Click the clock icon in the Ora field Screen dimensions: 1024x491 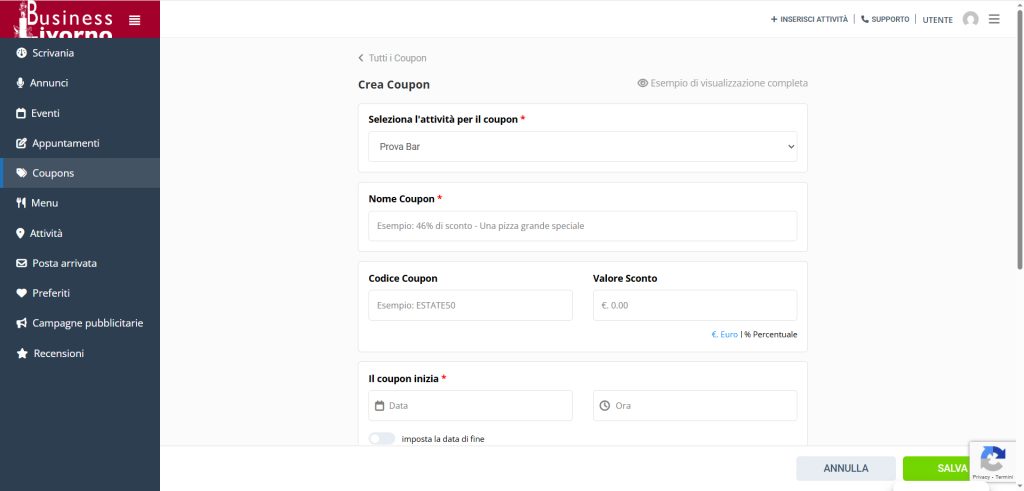[604, 406]
